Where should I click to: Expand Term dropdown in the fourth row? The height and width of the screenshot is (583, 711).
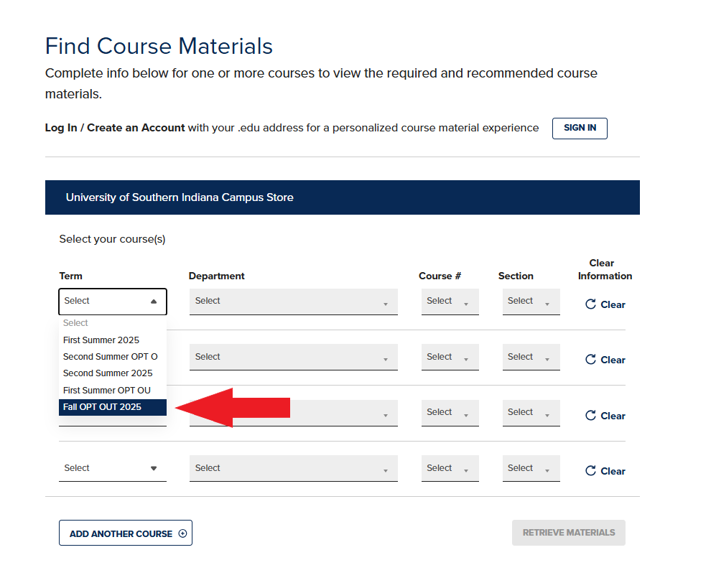pos(112,468)
